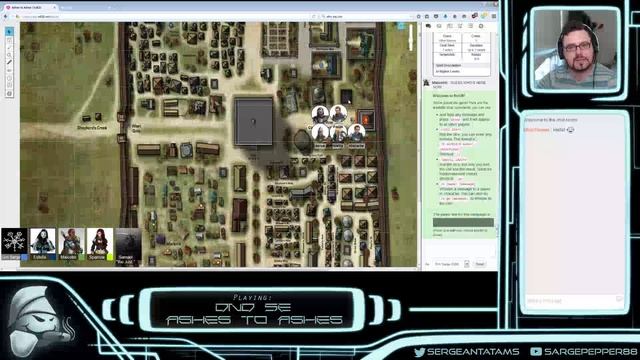Open the browser hamburger menu

[493, 16]
